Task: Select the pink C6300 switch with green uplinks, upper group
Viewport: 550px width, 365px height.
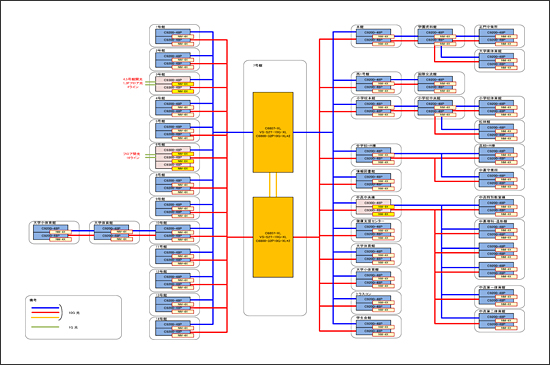Action: click(173, 80)
